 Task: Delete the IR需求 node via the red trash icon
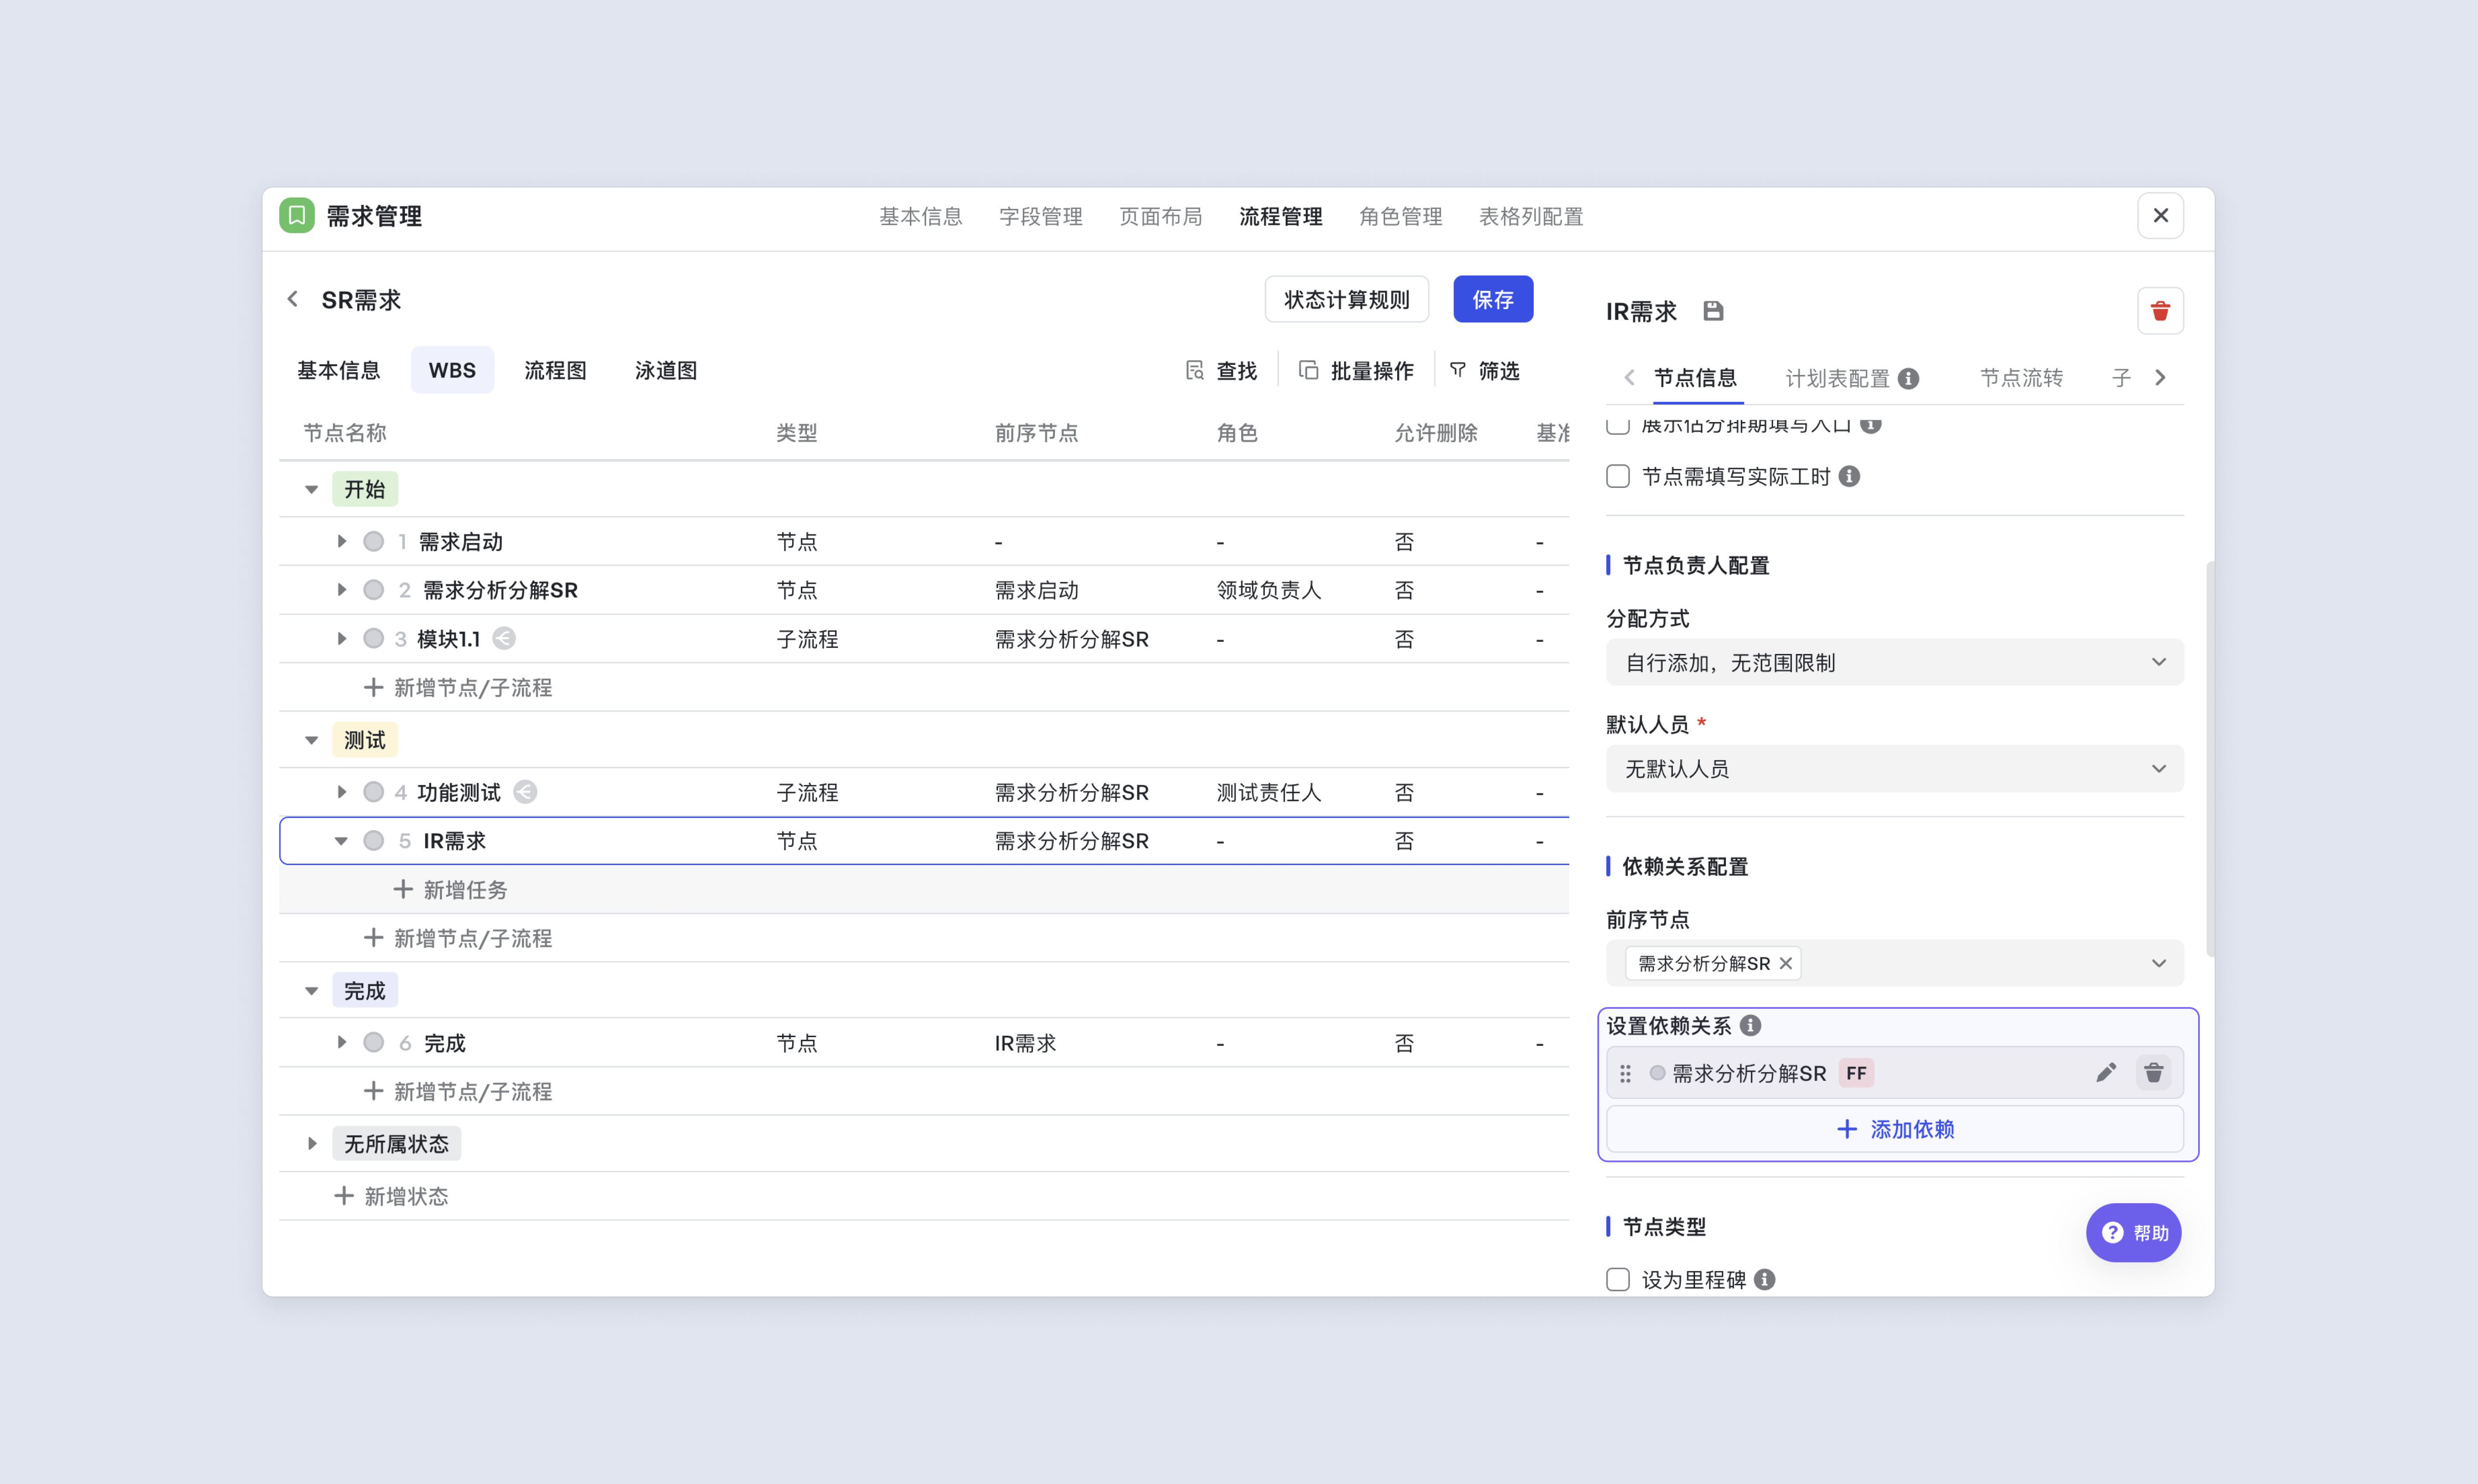point(2160,311)
